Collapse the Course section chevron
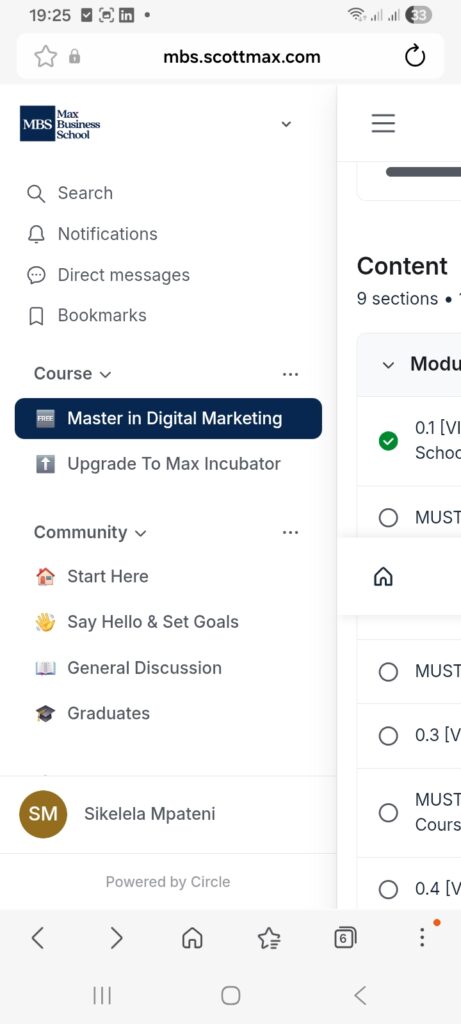 pos(105,375)
